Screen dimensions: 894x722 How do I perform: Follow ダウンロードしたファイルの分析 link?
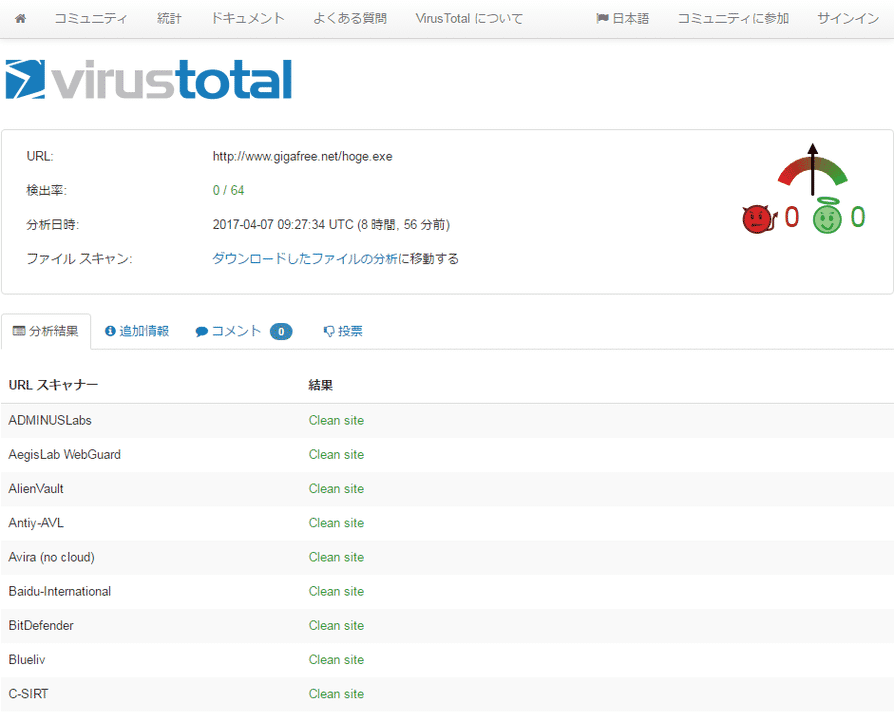pyautogui.click(x=305, y=259)
